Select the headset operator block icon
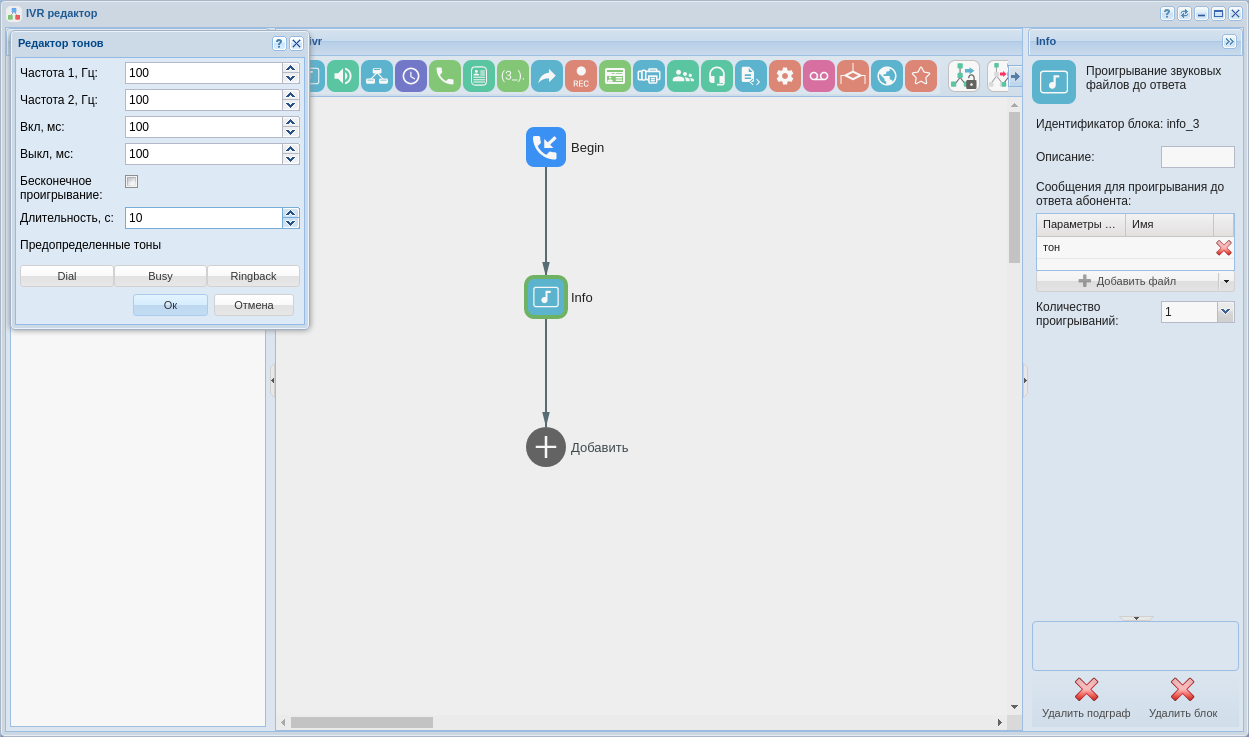 [717, 76]
